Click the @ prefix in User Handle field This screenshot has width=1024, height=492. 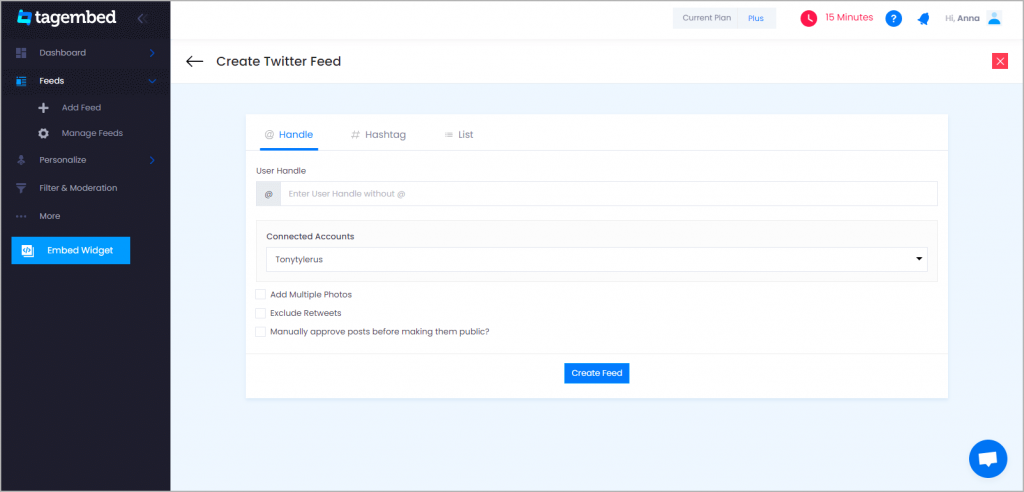pos(268,194)
